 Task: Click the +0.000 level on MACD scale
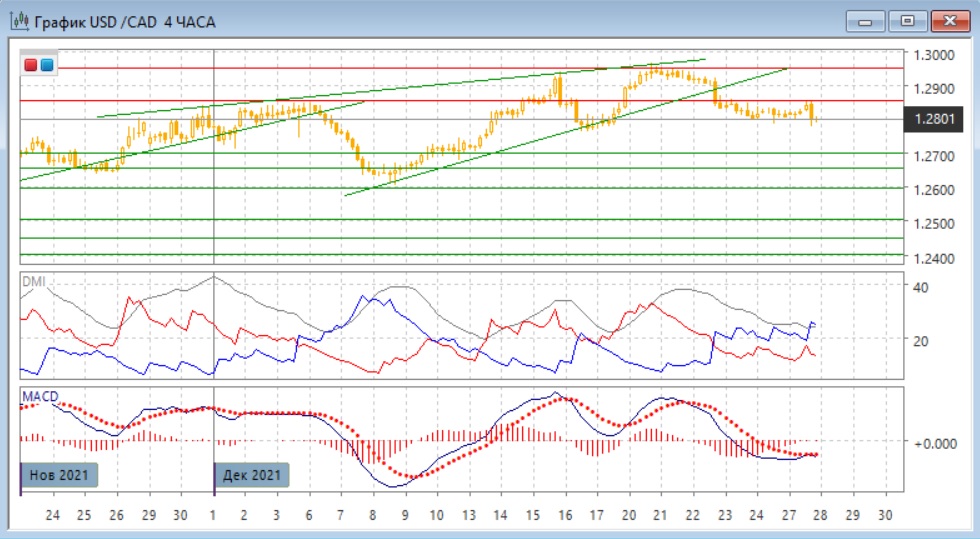click(x=932, y=442)
